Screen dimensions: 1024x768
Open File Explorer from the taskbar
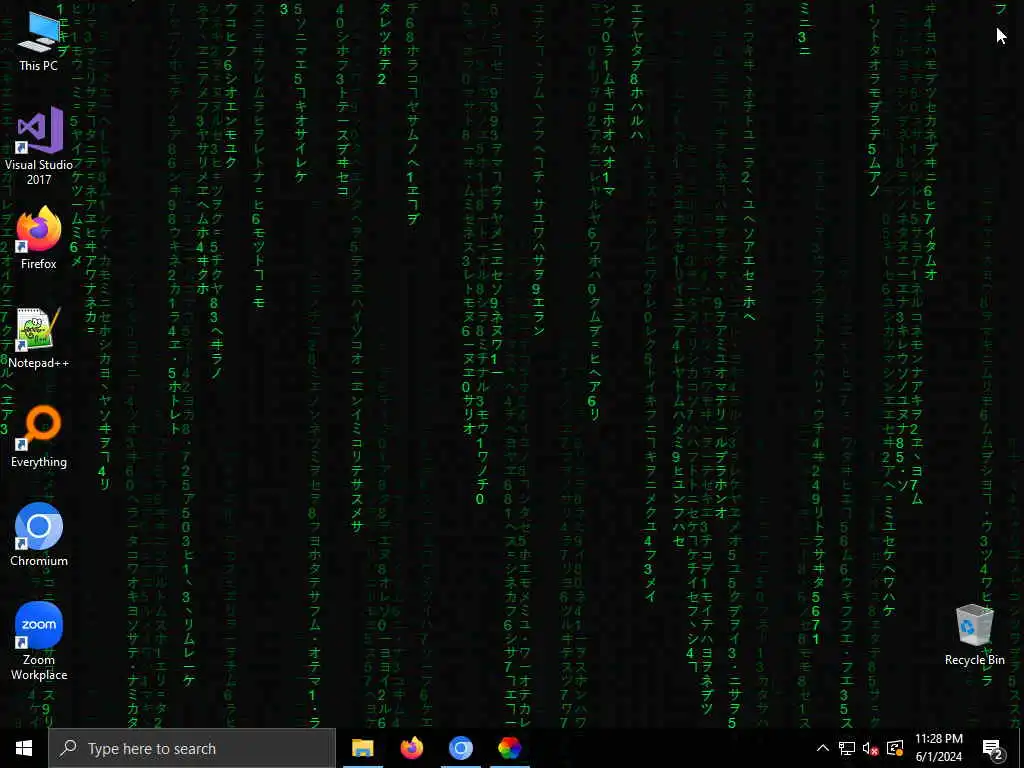click(x=362, y=748)
